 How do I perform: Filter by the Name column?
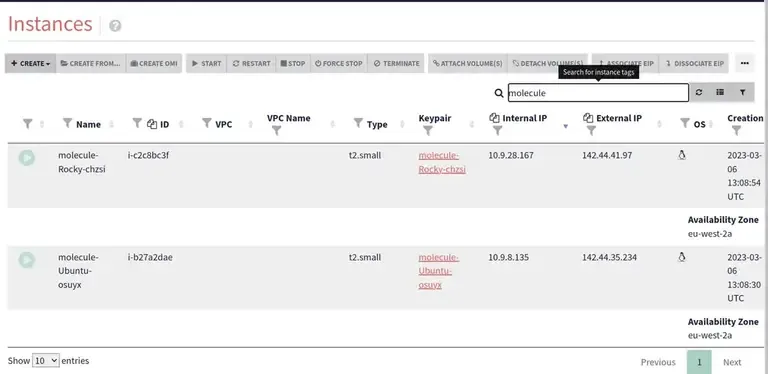coord(68,123)
